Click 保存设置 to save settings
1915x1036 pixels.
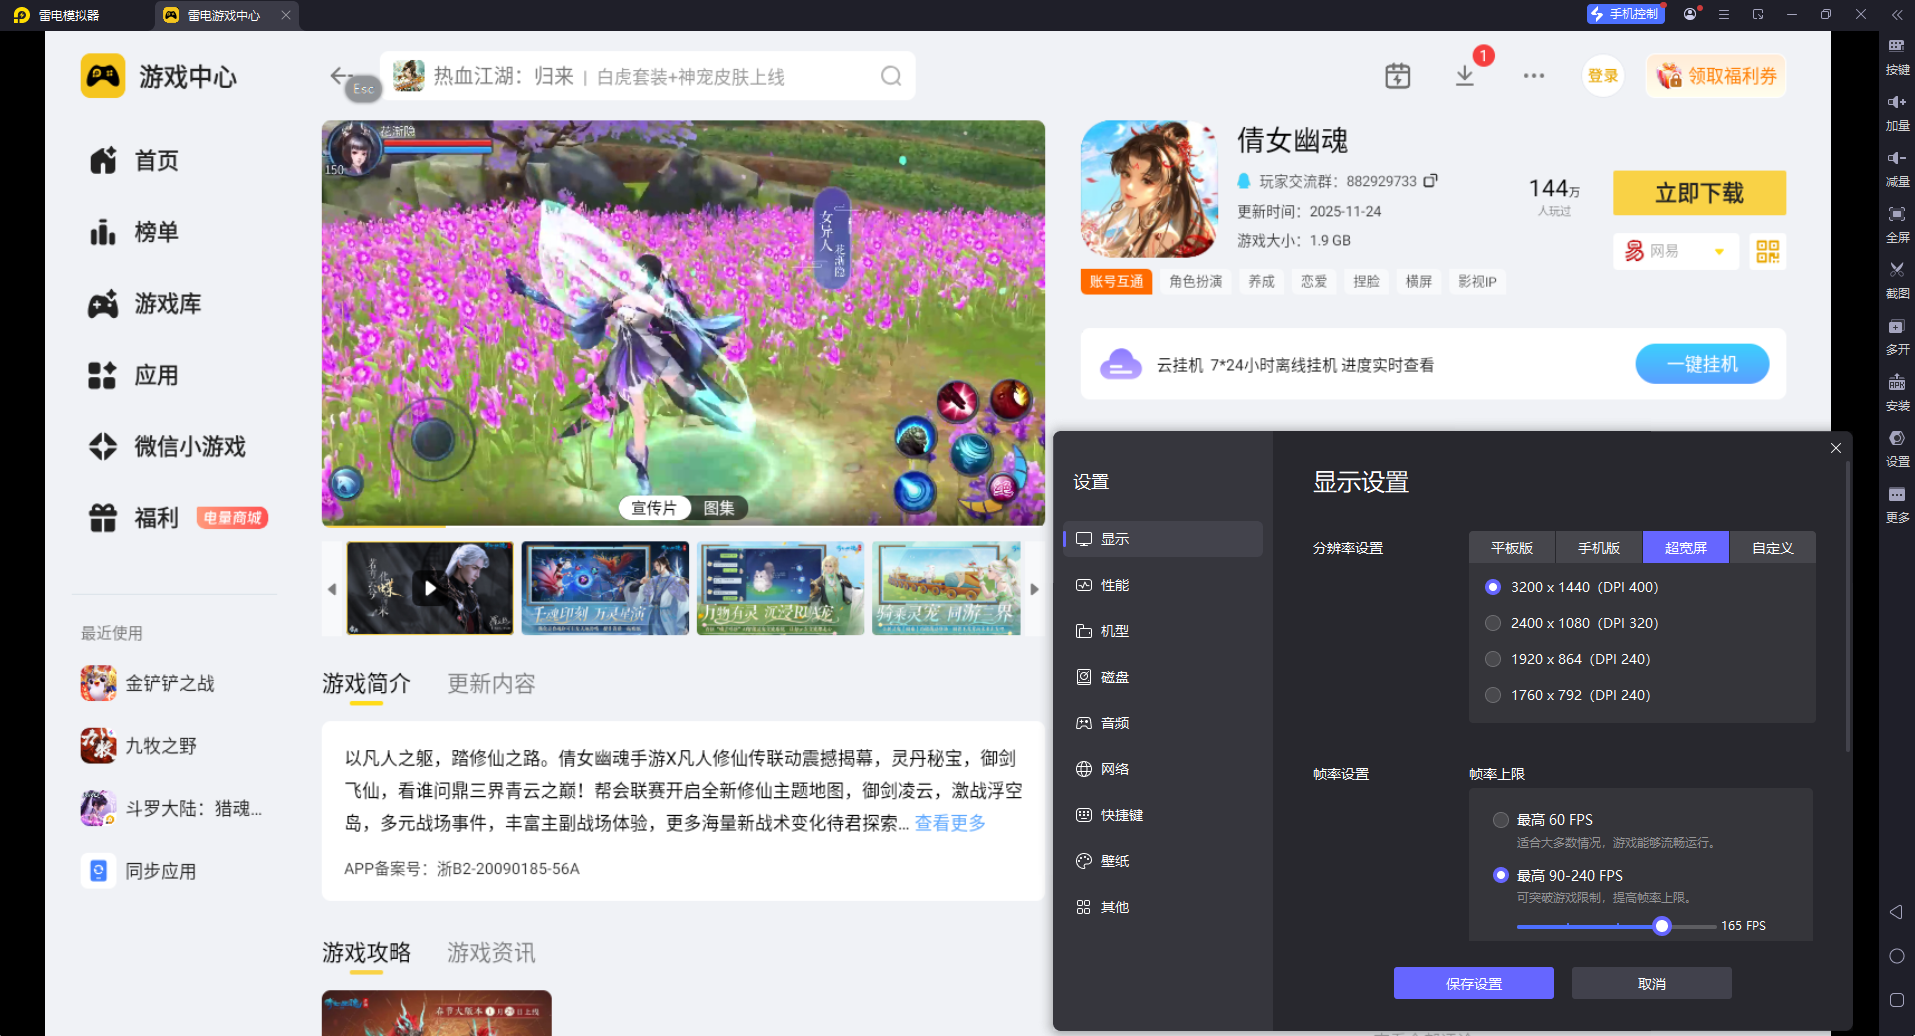(1474, 983)
